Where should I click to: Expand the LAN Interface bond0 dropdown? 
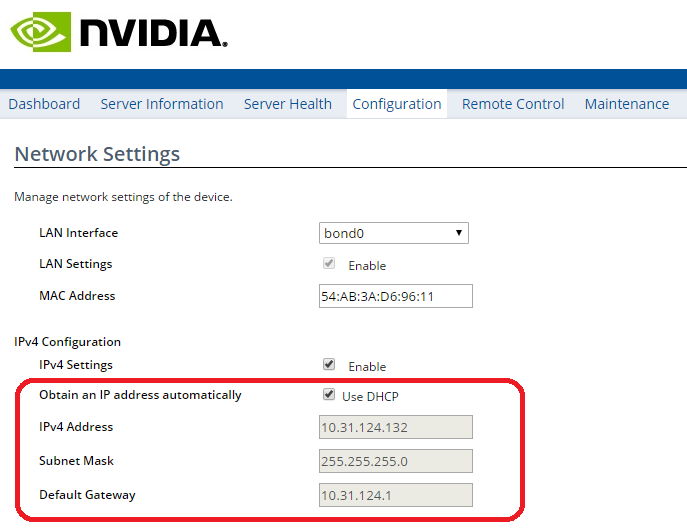tap(394, 233)
